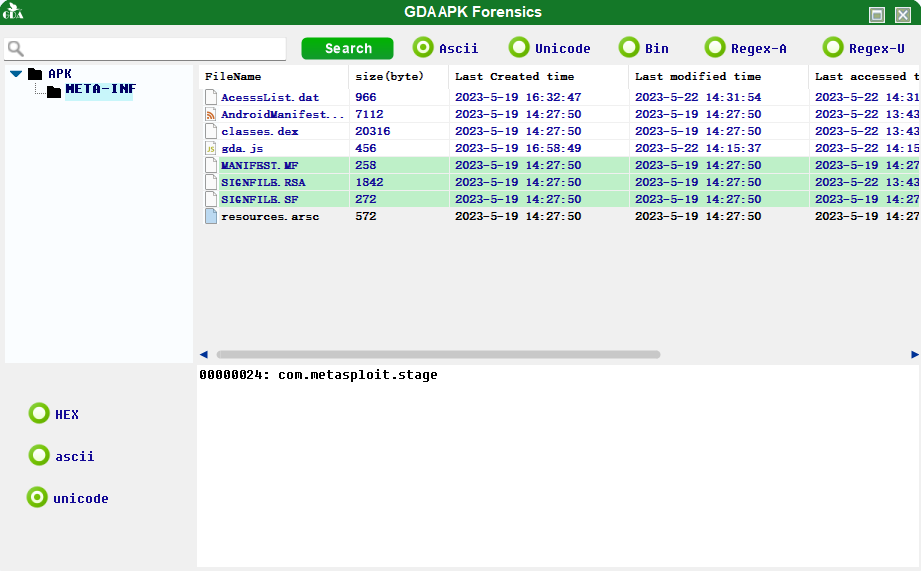The width and height of the screenshot is (921, 571).
Task: Select the Unicode search mode
Action: pyautogui.click(x=519, y=48)
